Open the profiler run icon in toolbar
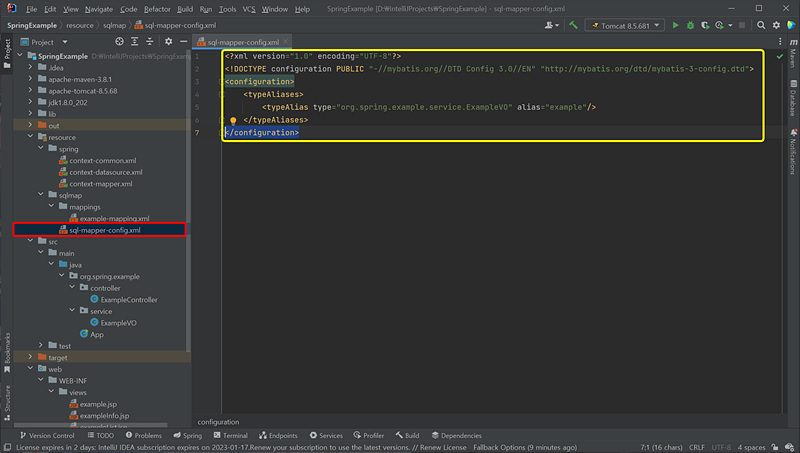 point(719,25)
